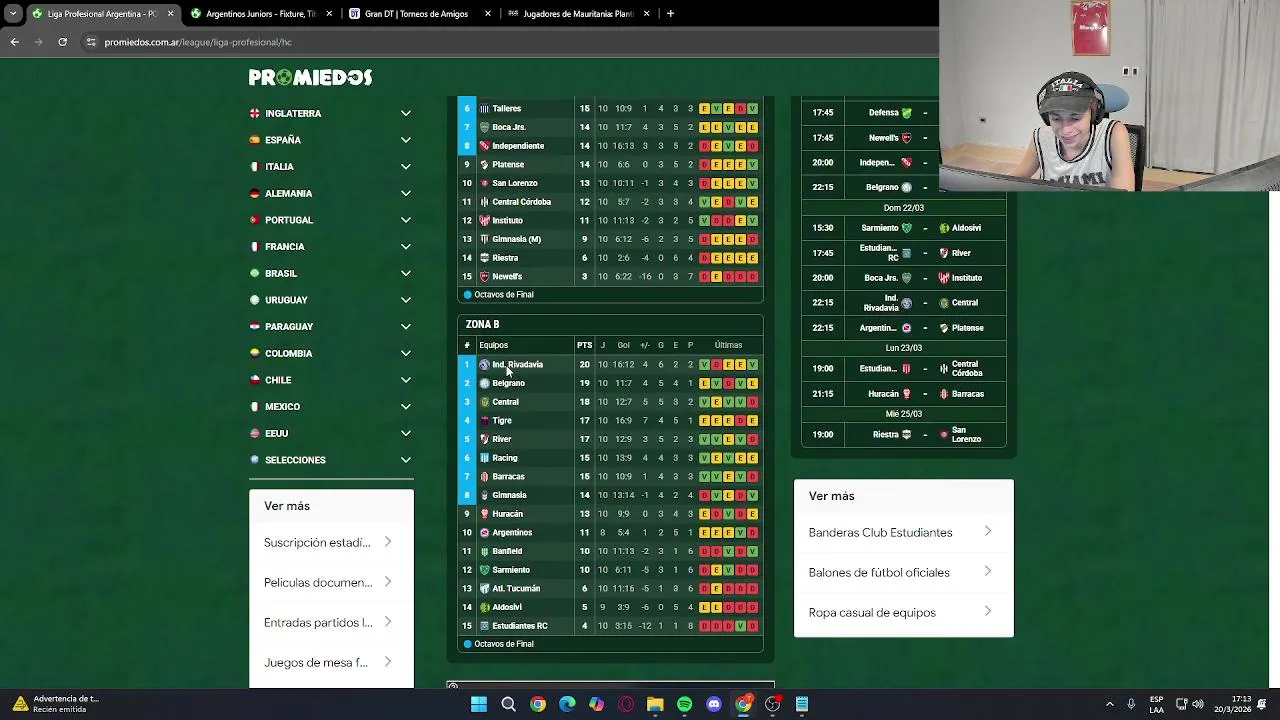Switch to Jugadores de Mauritania tab
This screenshot has width=1280, height=720.
point(577,14)
